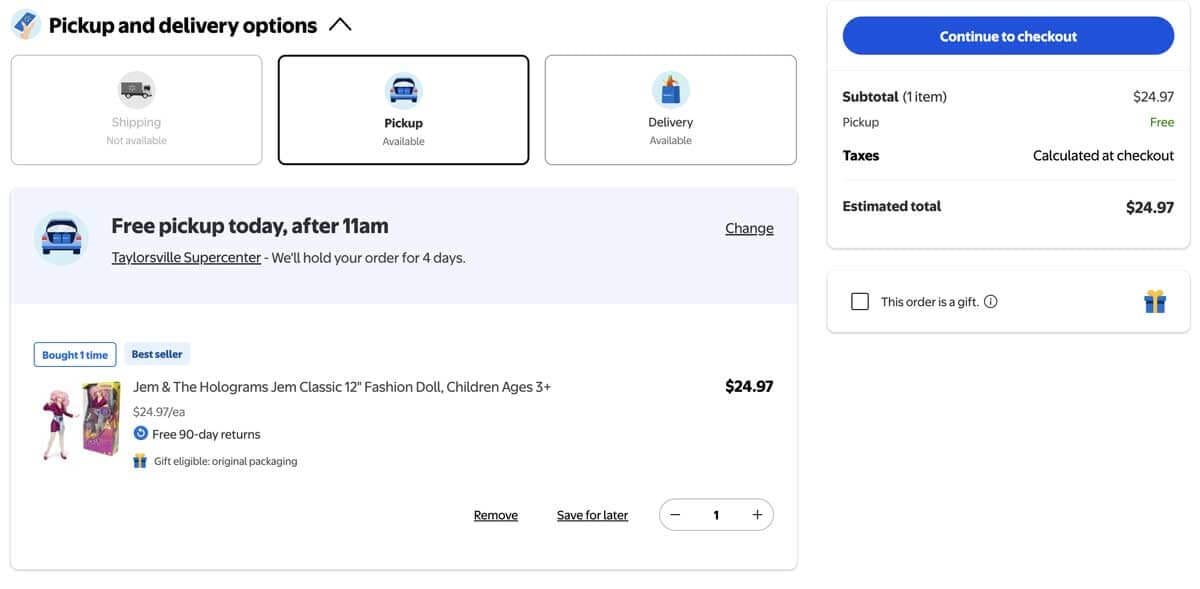Decrease item quantity with minus button
The height and width of the screenshot is (589, 1200).
[675, 515]
